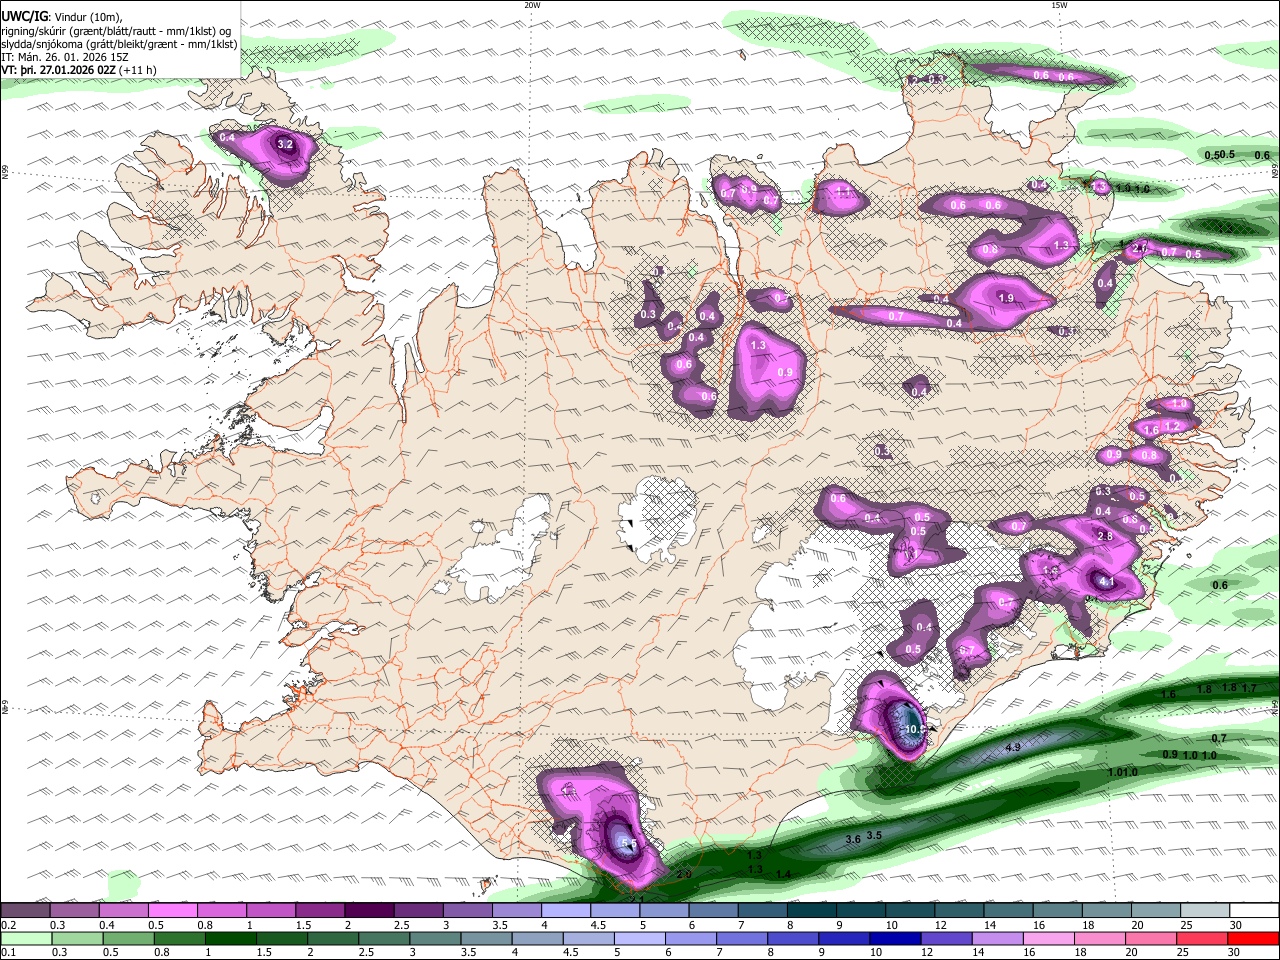The height and width of the screenshot is (960, 1280).
Task: Click the '15W' longitude label at the top edge
Action: [1059, 5]
